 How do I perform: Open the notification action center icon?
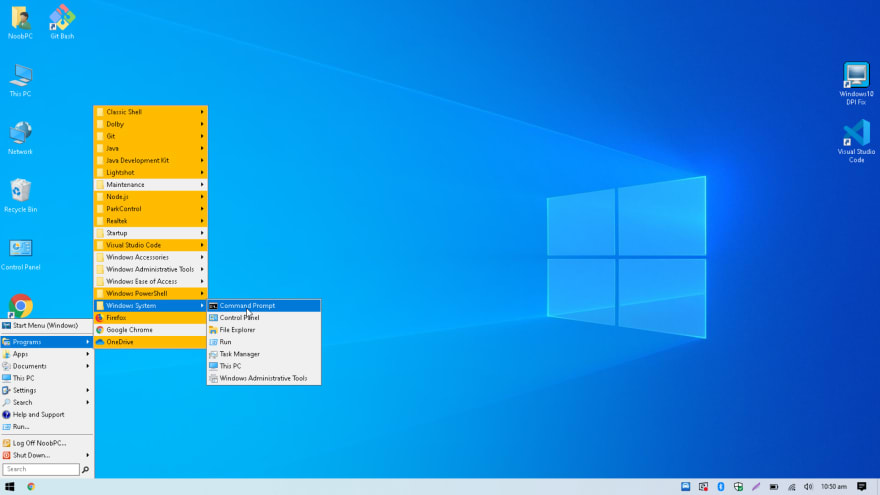861,487
